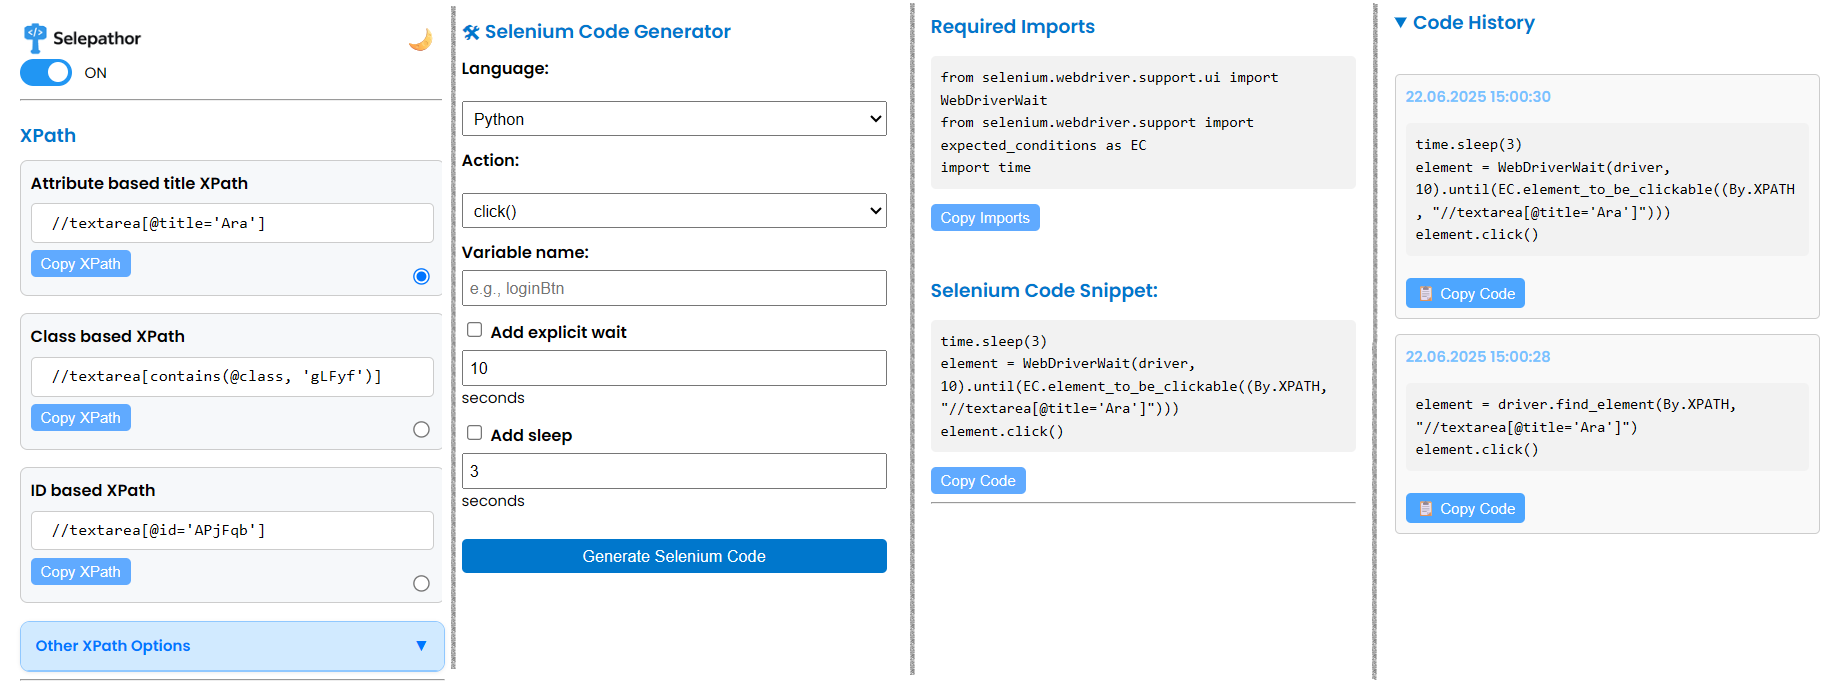Select the Attribute based title XPath radio
Image resolution: width=1831 pixels, height=685 pixels.
click(421, 277)
